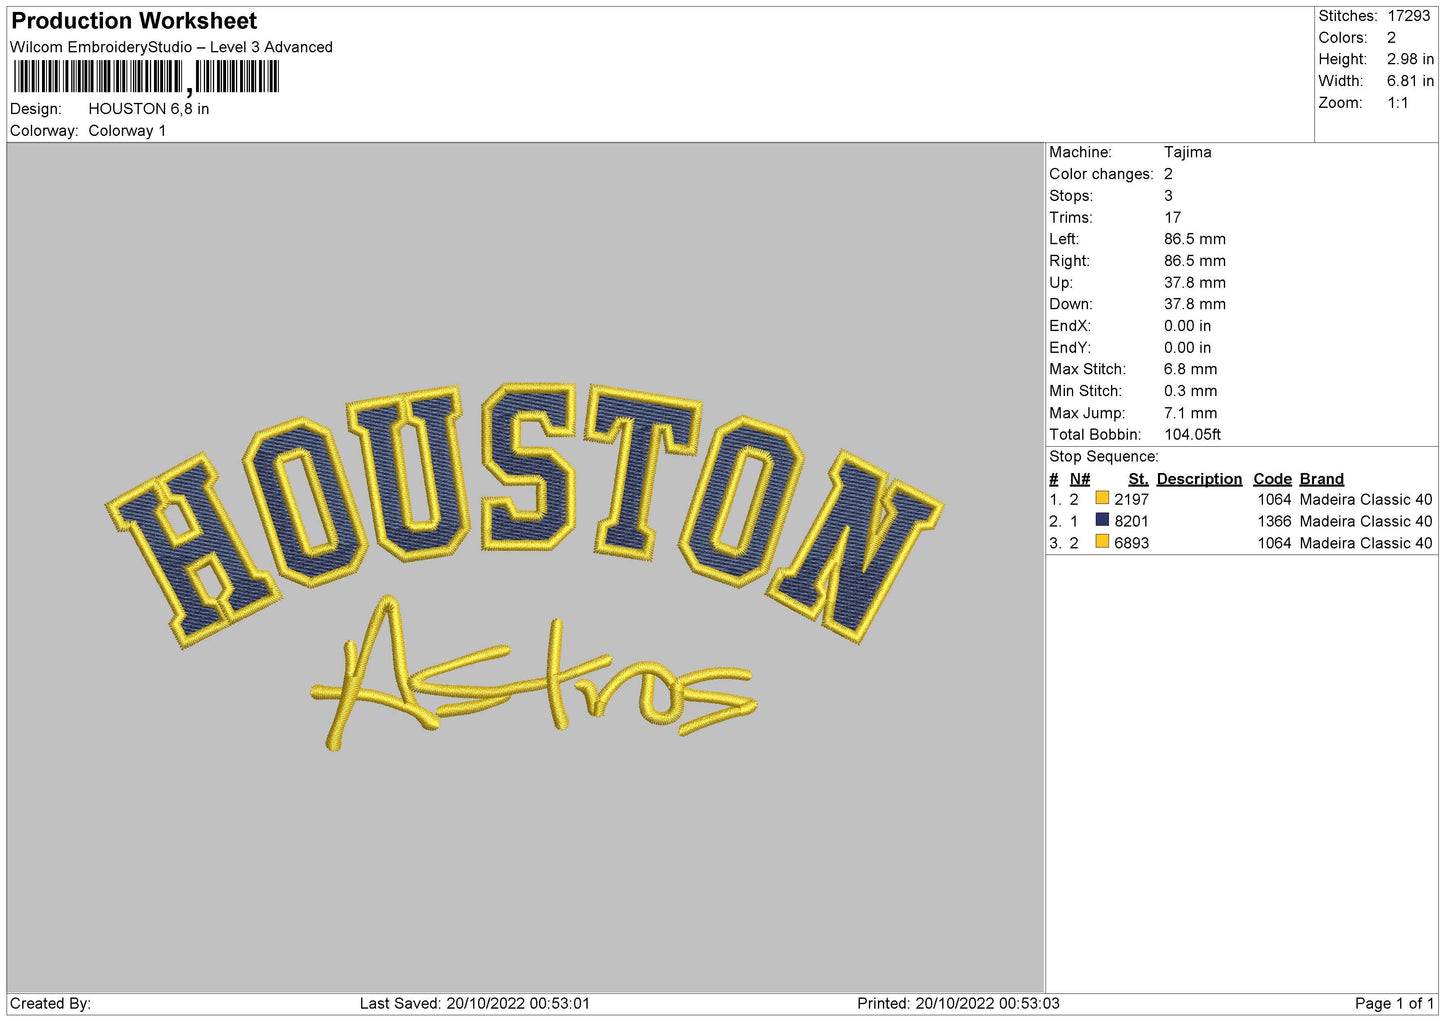This screenshot has height=1021, width=1445.
Task: Click the Trims value '17'
Action: (x=1173, y=217)
